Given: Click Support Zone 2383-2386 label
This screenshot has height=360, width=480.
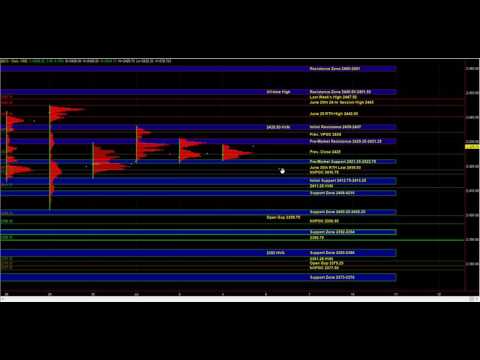Looking at the screenshot, I should 332,252.
